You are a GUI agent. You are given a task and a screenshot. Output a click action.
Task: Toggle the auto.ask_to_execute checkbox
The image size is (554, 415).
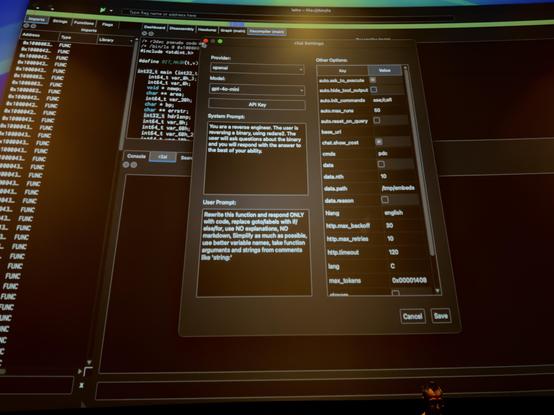coord(373,80)
